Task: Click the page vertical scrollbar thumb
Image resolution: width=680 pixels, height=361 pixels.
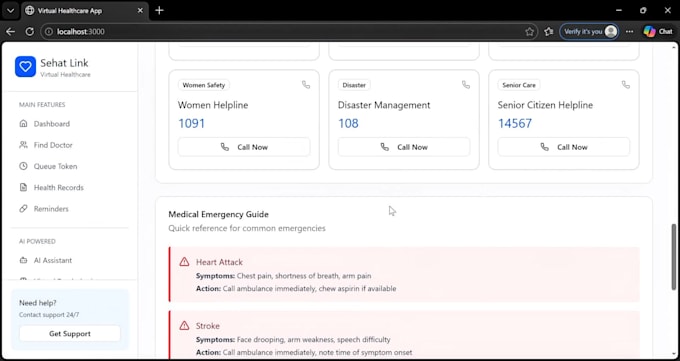Action: (x=673, y=257)
